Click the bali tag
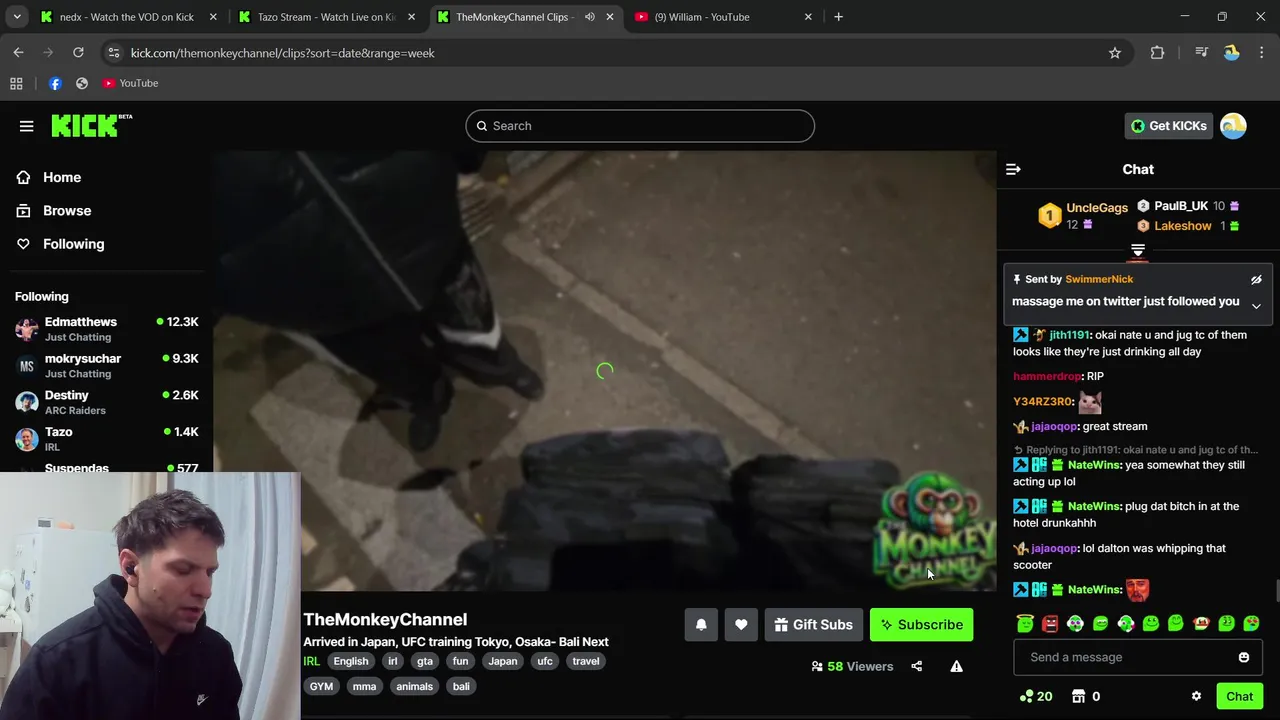This screenshot has height=720, width=1280. coord(461,687)
